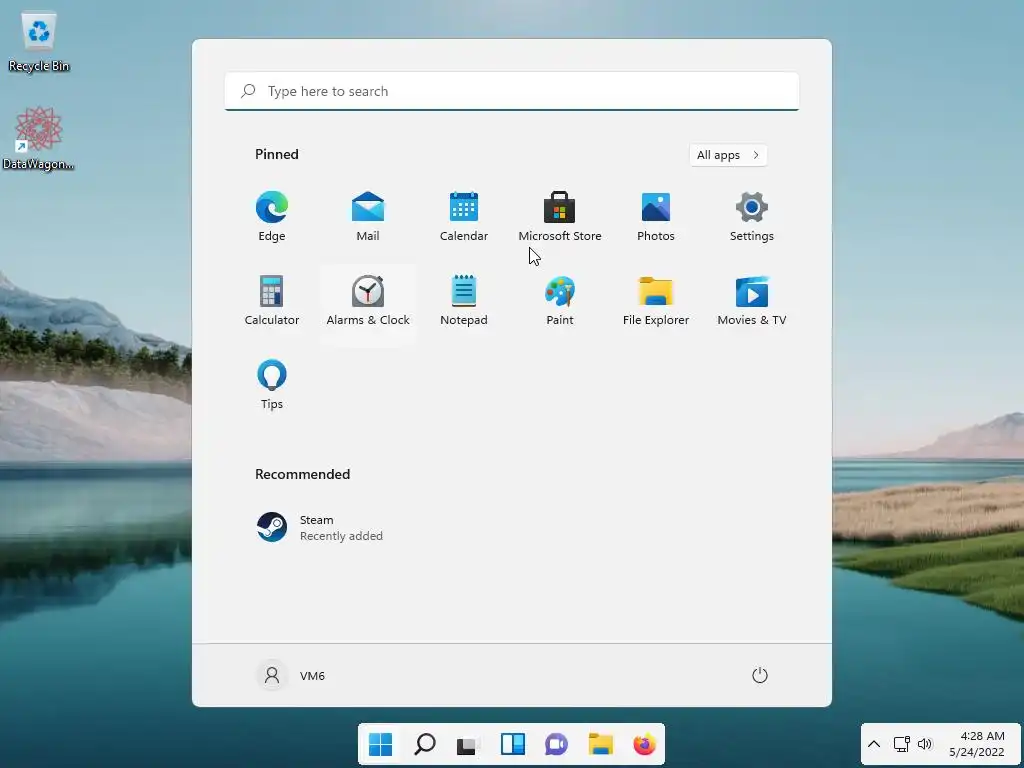The height and width of the screenshot is (768, 1024).
Task: Open the Edge browser pinned app
Action: (272, 217)
